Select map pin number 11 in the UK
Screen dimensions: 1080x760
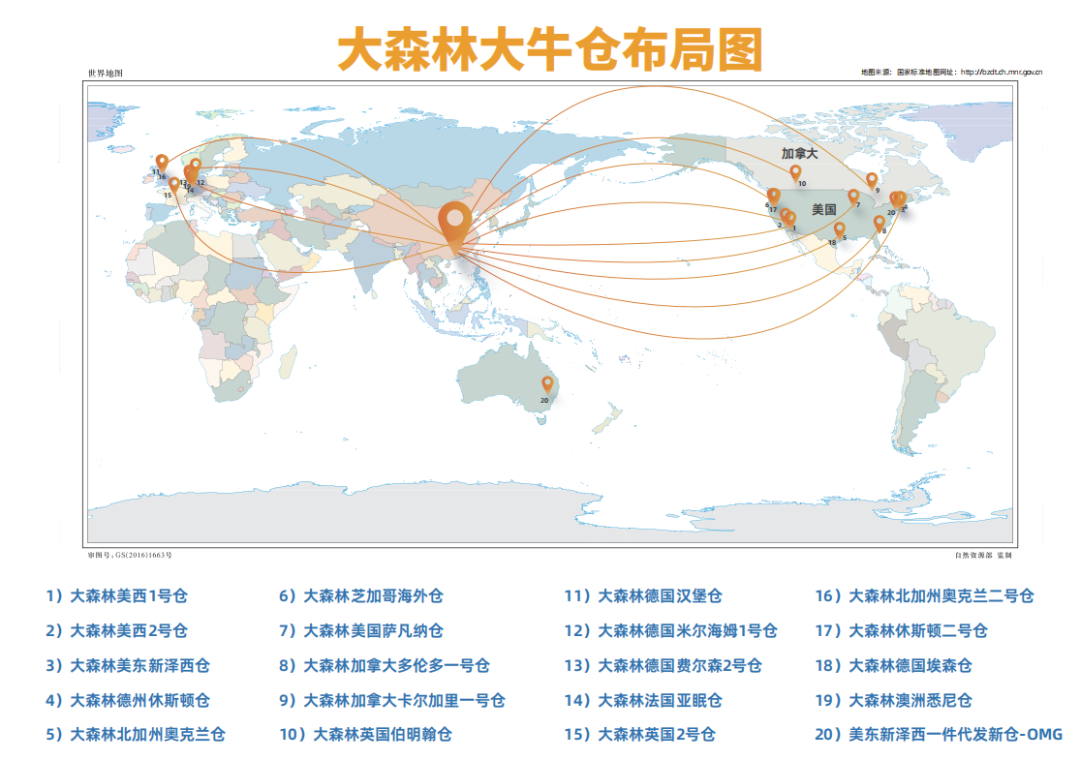(161, 161)
